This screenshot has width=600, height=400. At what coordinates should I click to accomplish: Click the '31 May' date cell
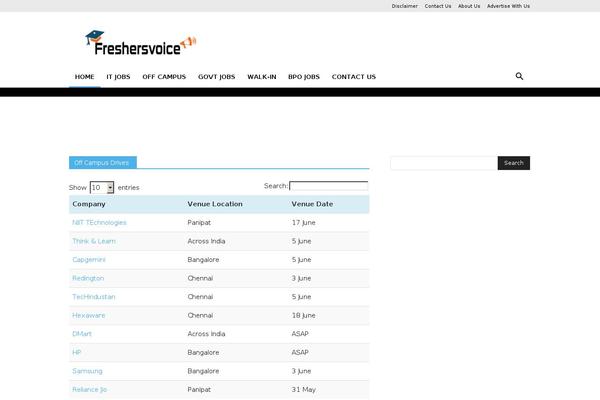pyautogui.click(x=304, y=390)
